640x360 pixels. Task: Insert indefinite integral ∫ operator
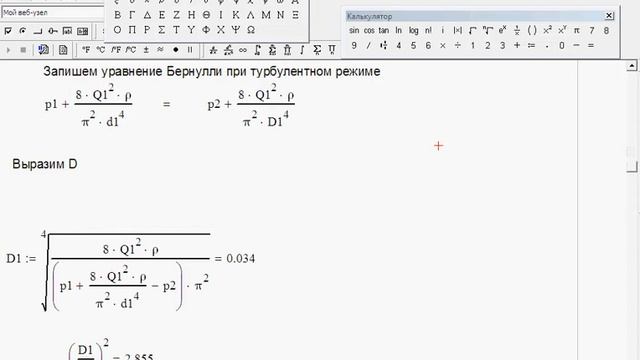[x=302, y=50]
